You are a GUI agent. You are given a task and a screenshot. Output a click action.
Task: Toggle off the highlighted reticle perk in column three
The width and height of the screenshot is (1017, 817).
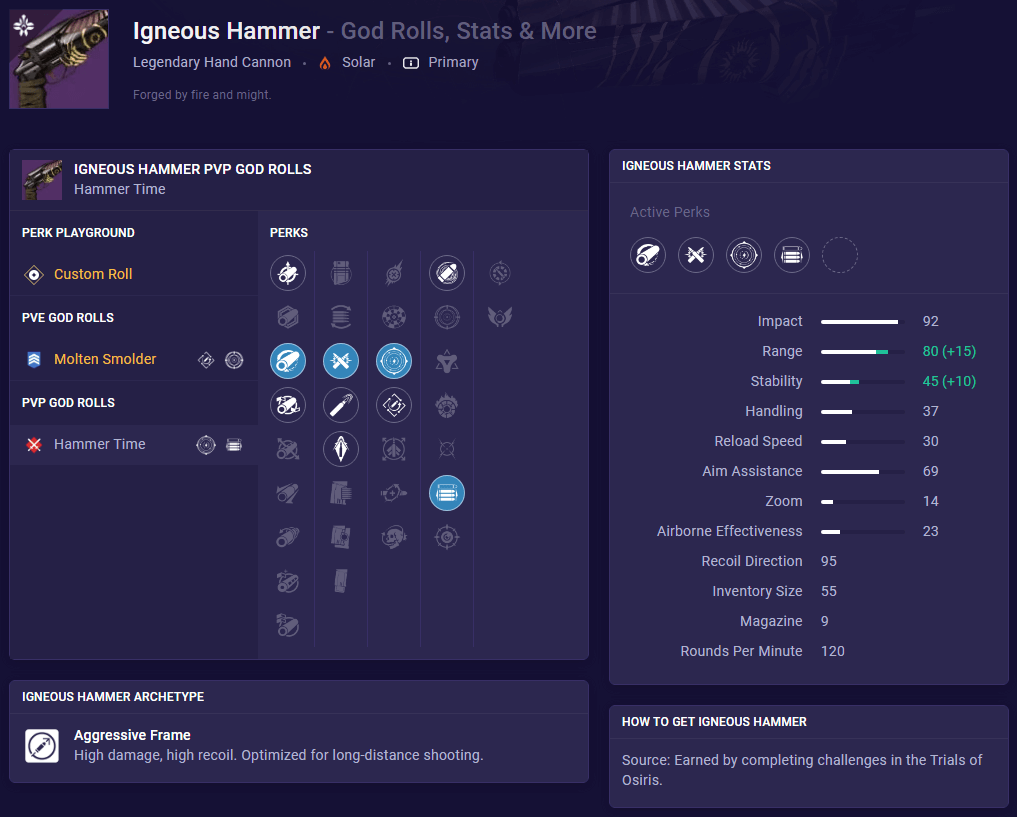click(394, 361)
